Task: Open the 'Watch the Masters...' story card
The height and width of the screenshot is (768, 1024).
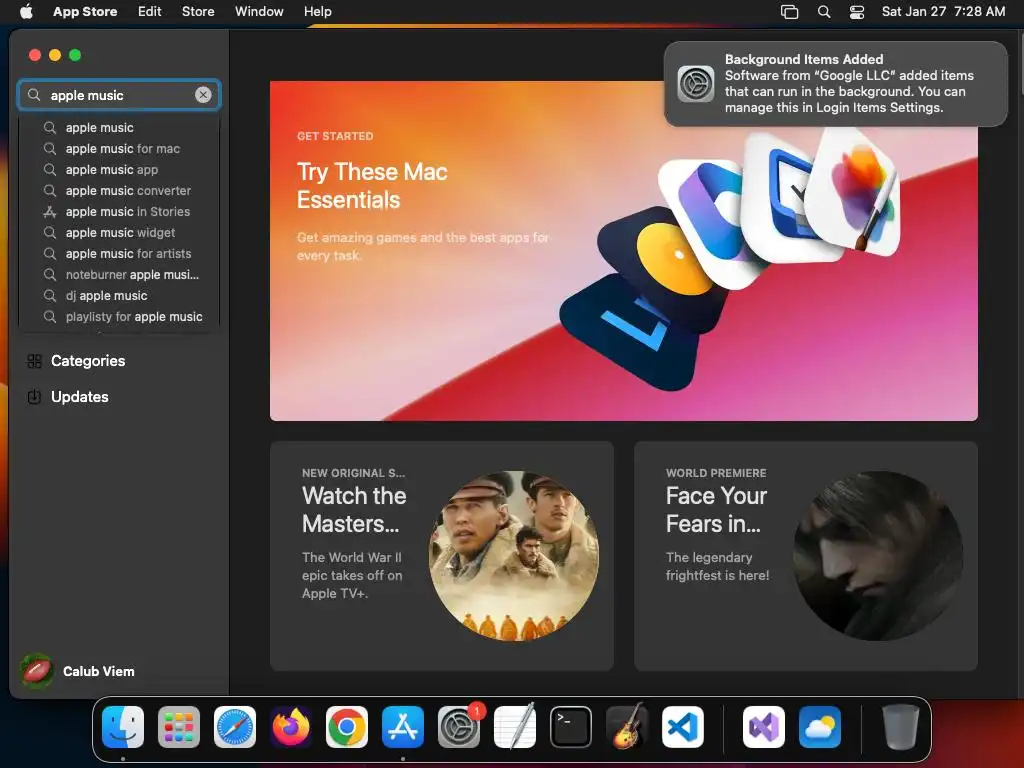Action: pyautogui.click(x=441, y=556)
